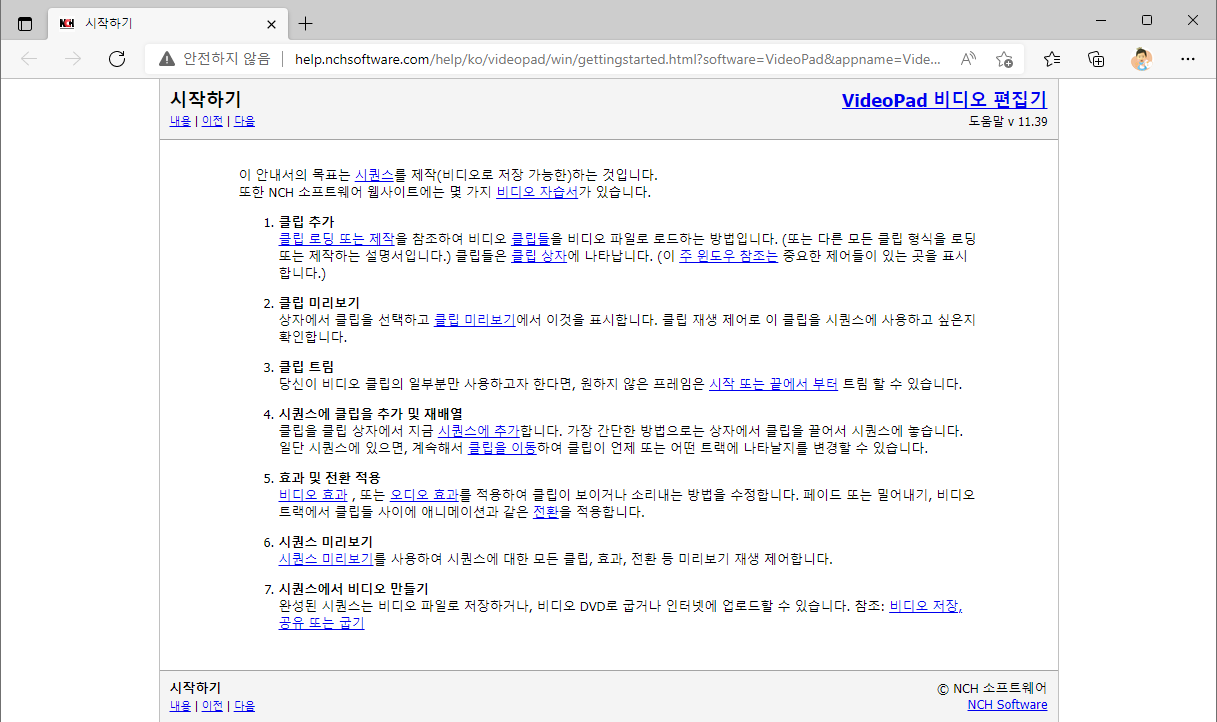Open the 클립 상자 link
Viewport: 1217px width, 722px height.
(x=540, y=256)
